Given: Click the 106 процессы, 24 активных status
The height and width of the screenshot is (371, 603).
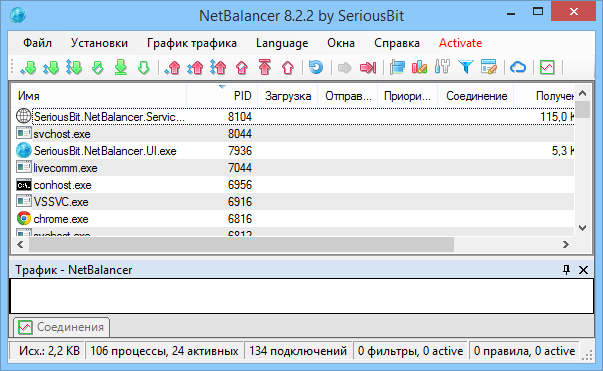Looking at the screenshot, I should pyautogui.click(x=164, y=351).
